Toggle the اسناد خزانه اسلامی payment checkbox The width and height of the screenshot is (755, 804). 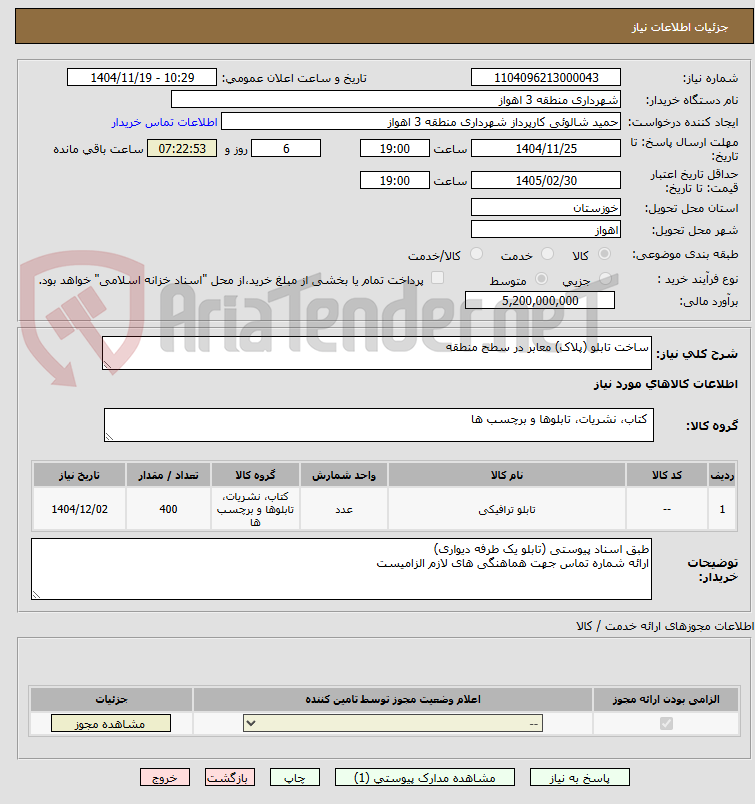438,278
